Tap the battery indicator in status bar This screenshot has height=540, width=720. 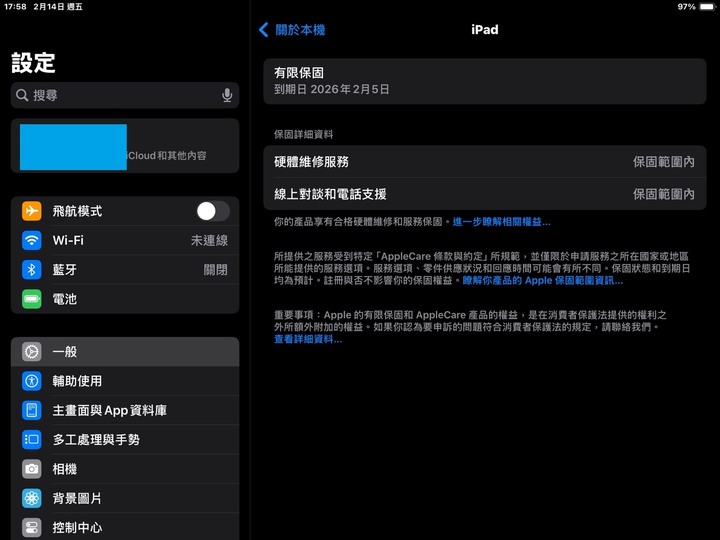tap(707, 6)
